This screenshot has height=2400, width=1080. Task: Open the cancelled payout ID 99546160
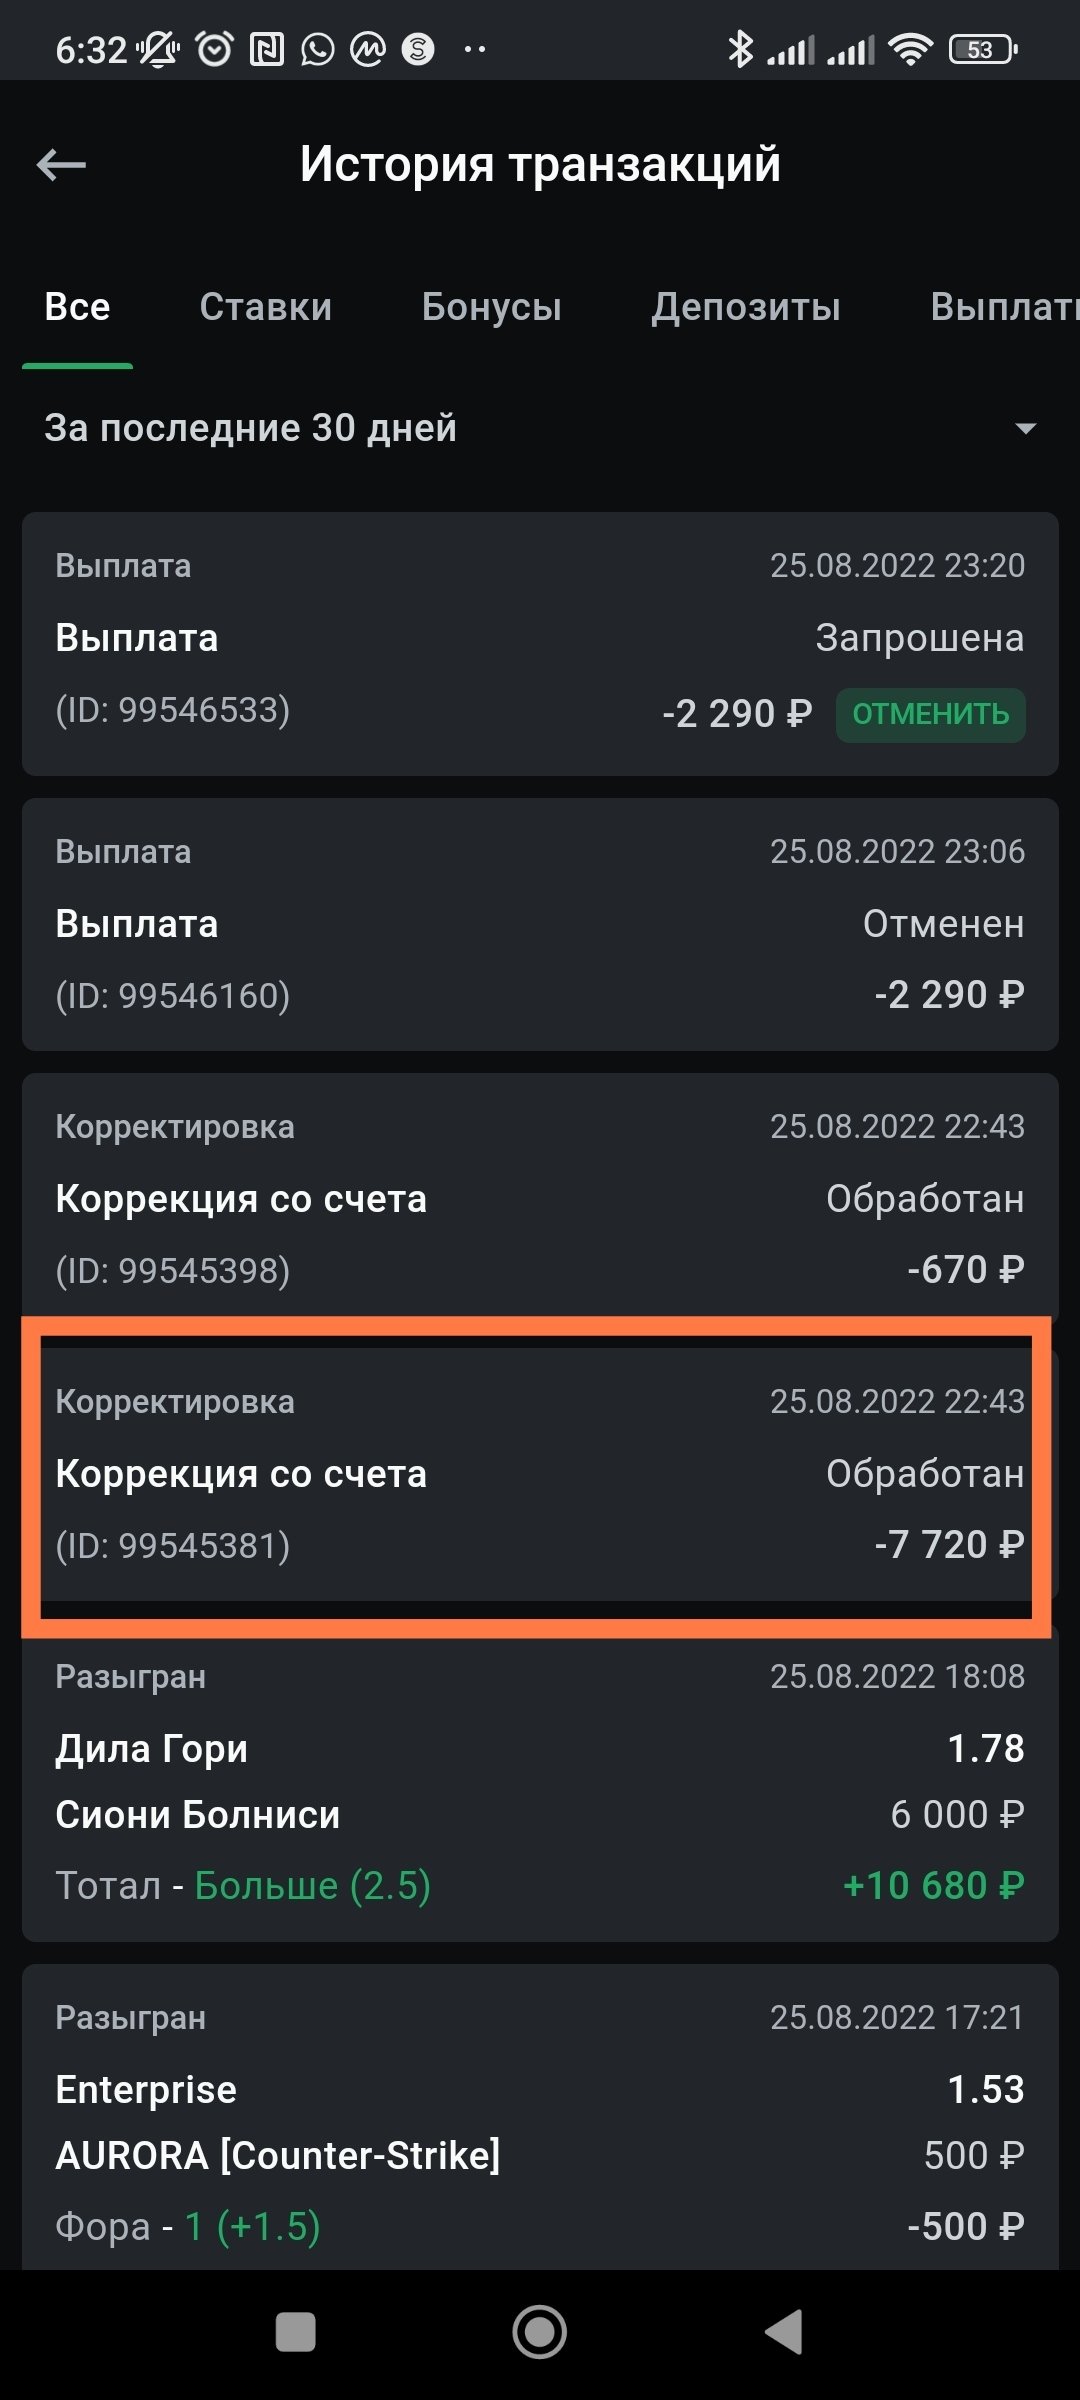540,924
